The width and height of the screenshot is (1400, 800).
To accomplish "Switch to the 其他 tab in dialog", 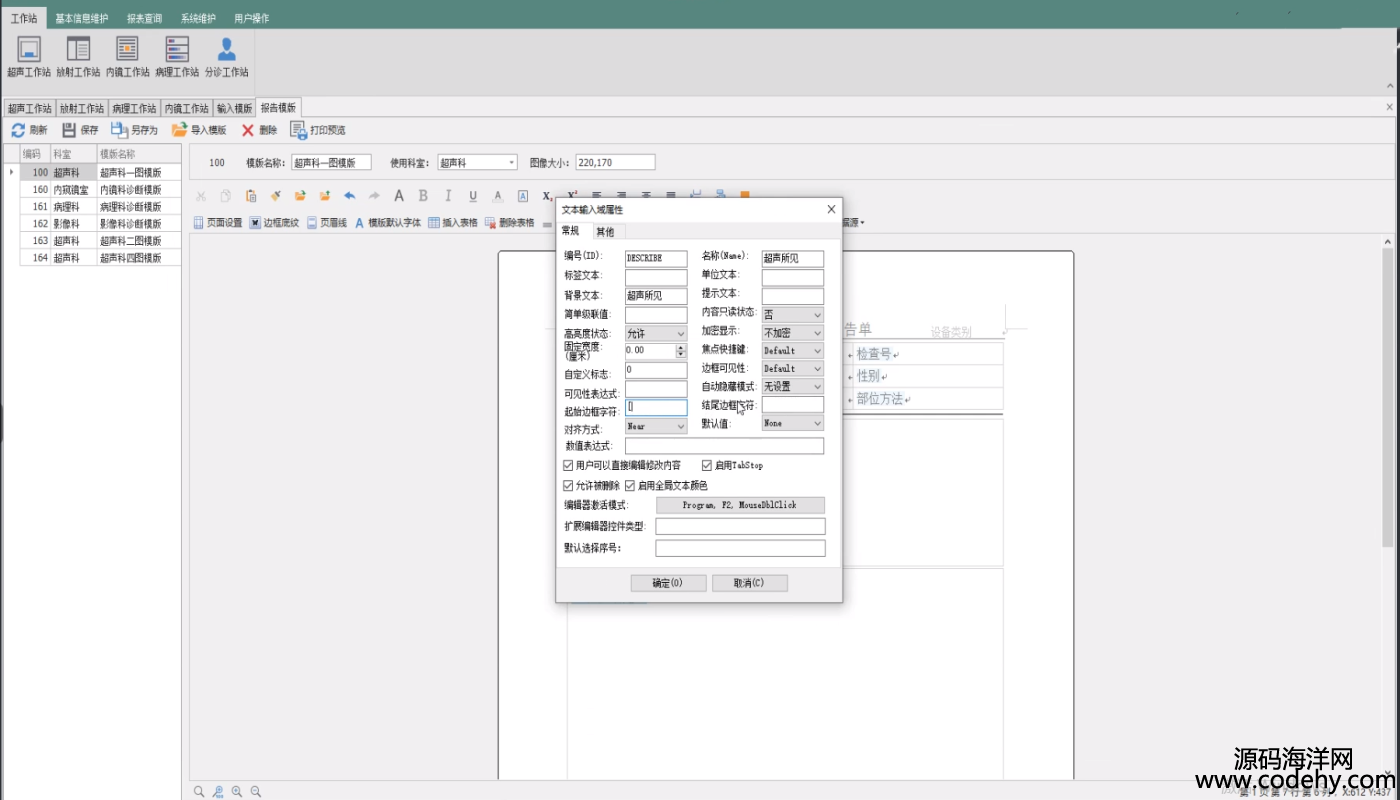I will pyautogui.click(x=605, y=232).
